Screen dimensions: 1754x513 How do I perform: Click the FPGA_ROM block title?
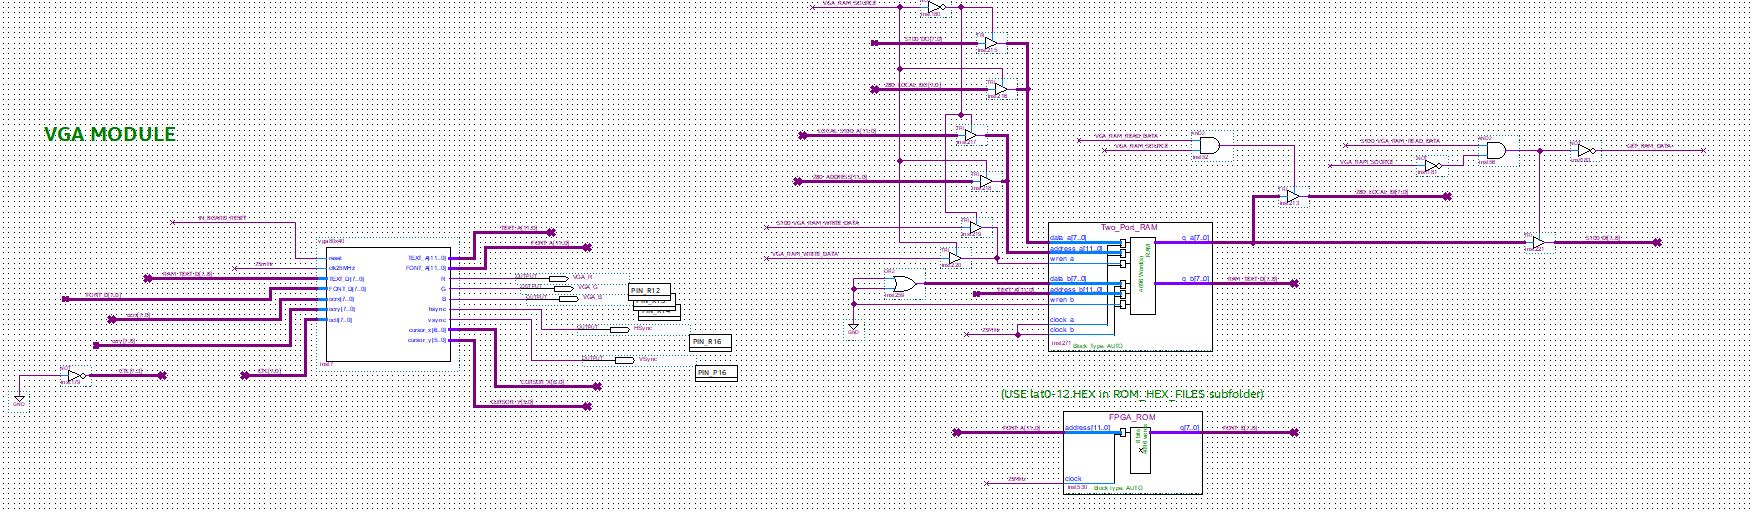coord(1131,415)
